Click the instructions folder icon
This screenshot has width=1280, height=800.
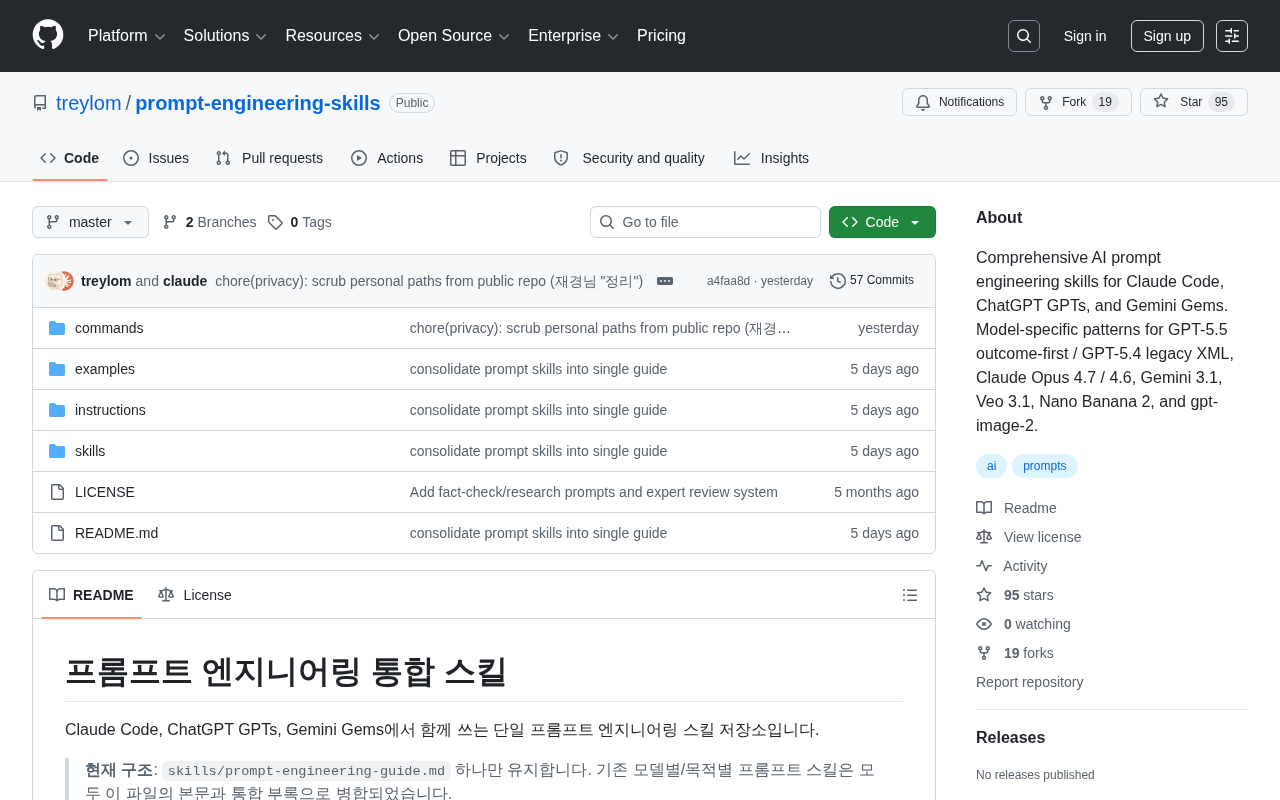pyautogui.click(x=57, y=410)
